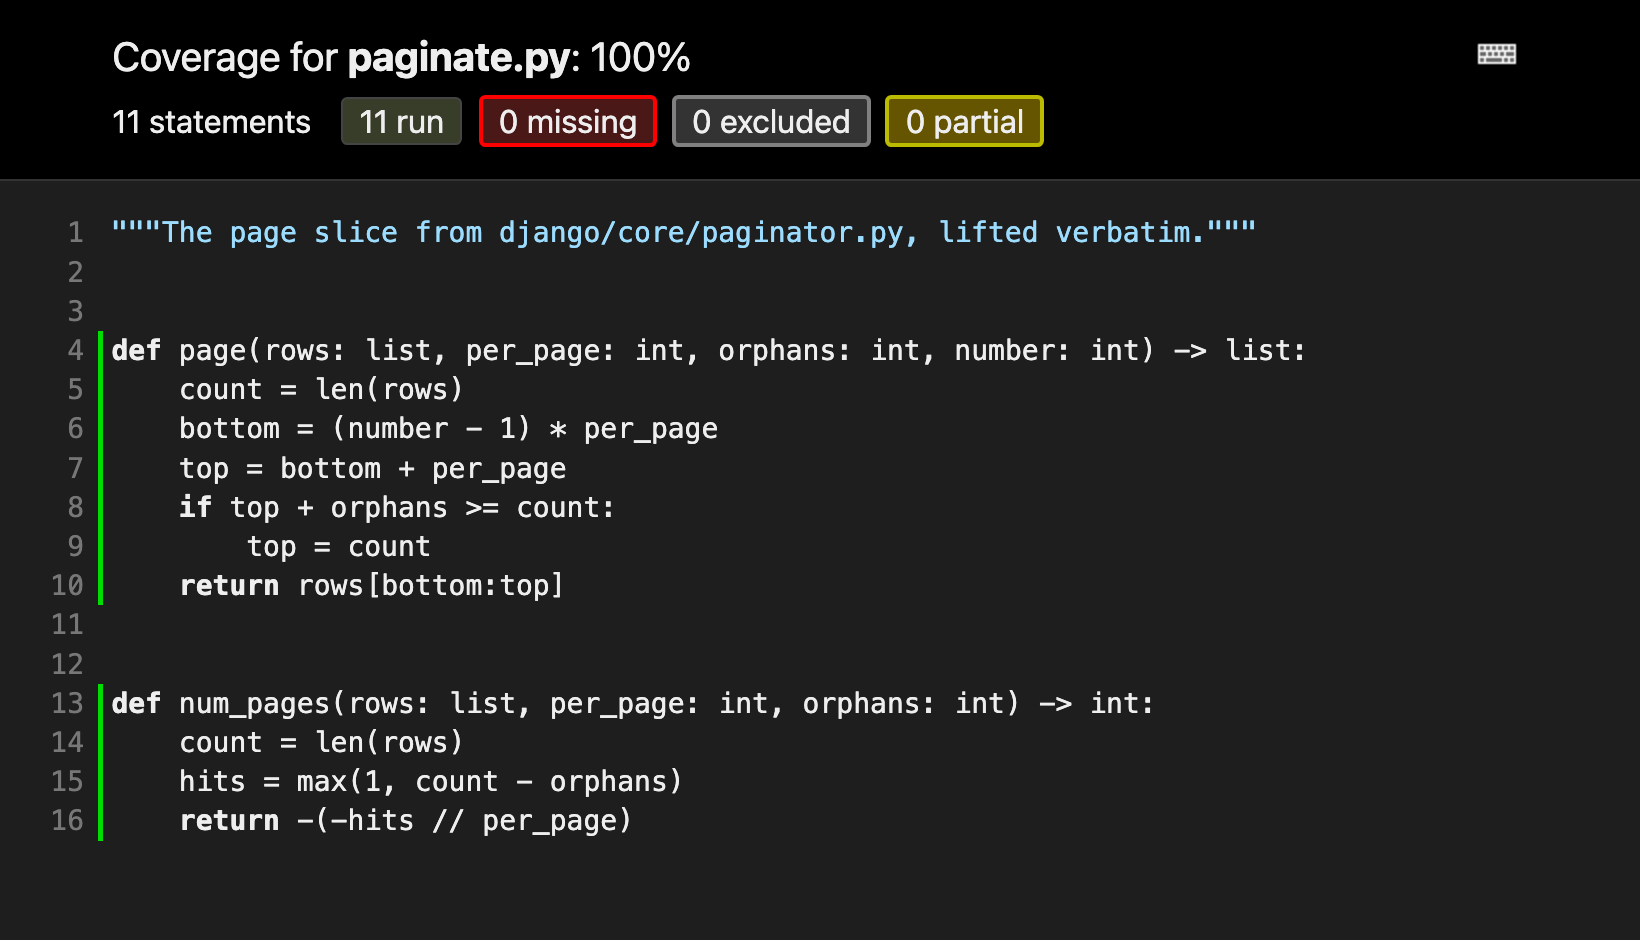The width and height of the screenshot is (1640, 940).
Task: Toggle the "11 run" filter button
Action: 401,122
